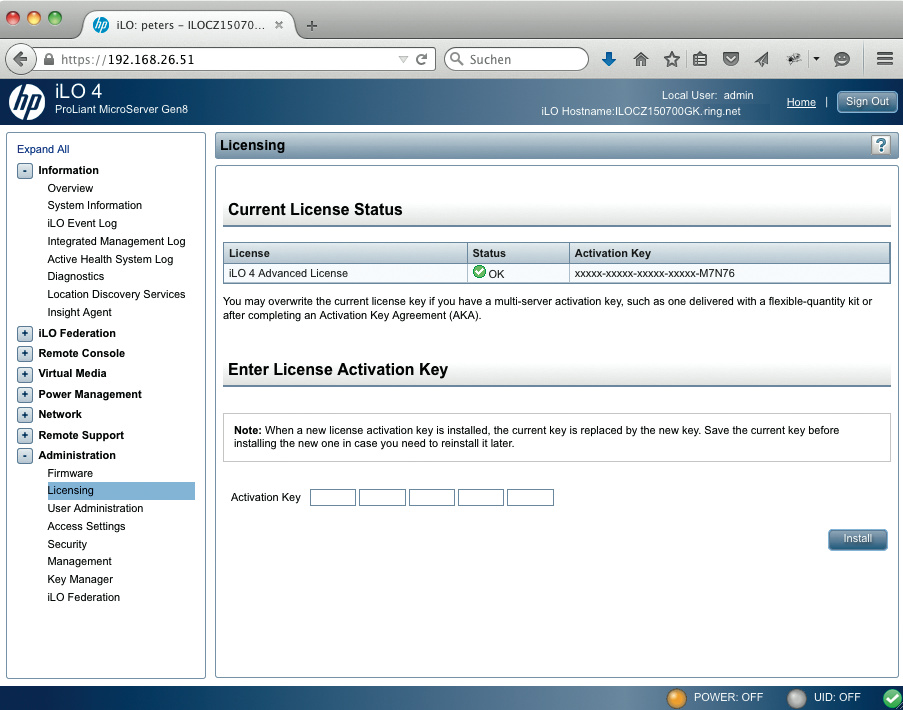The image size is (903, 710).
Task: Open a new browser tab
Action: pyautogui.click(x=312, y=25)
